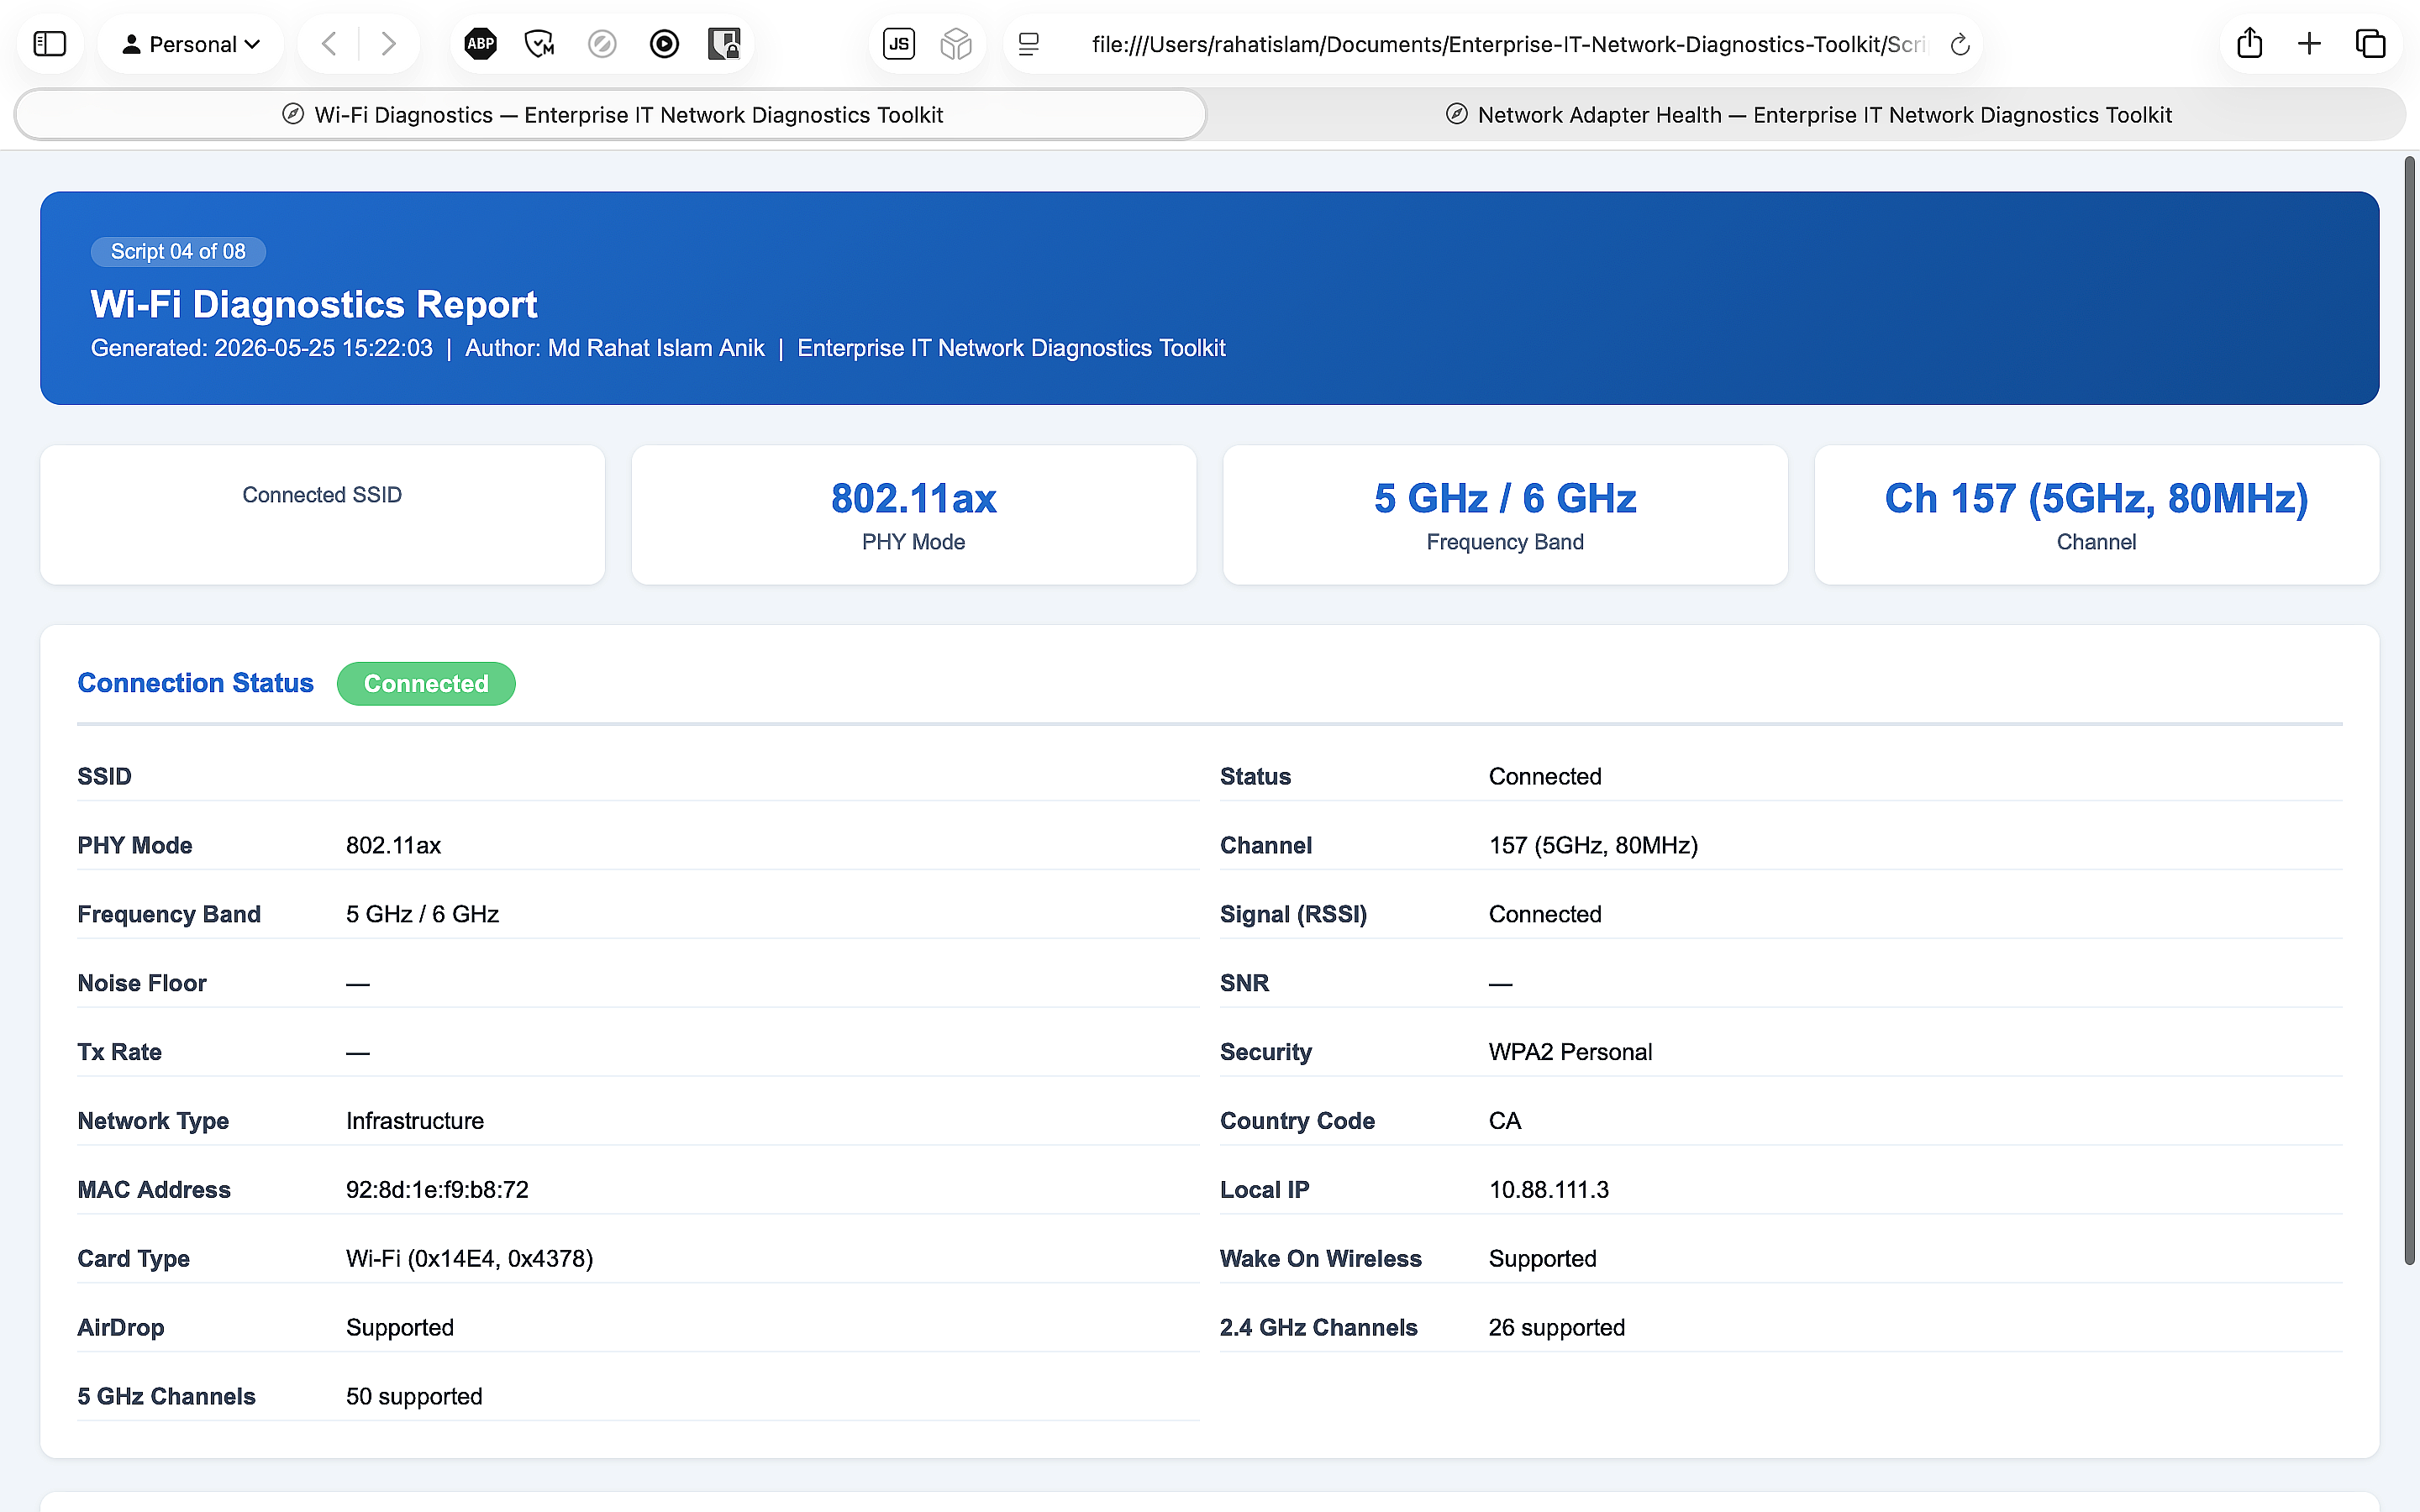Click the green Connected status badge
The height and width of the screenshot is (1512, 2420).
[426, 683]
